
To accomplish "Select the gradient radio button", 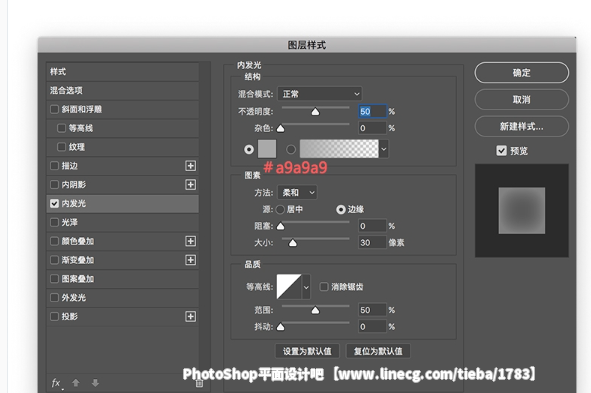I will (x=291, y=149).
